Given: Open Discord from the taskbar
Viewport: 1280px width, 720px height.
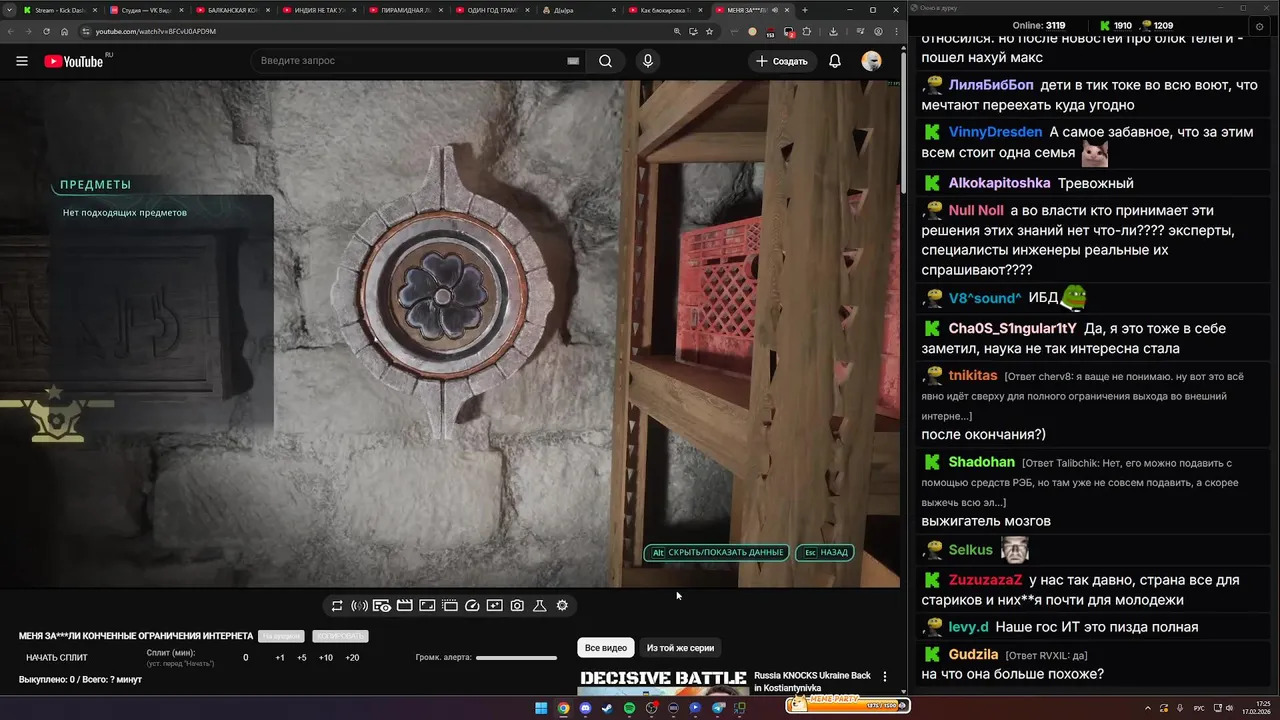Looking at the screenshot, I should point(585,708).
